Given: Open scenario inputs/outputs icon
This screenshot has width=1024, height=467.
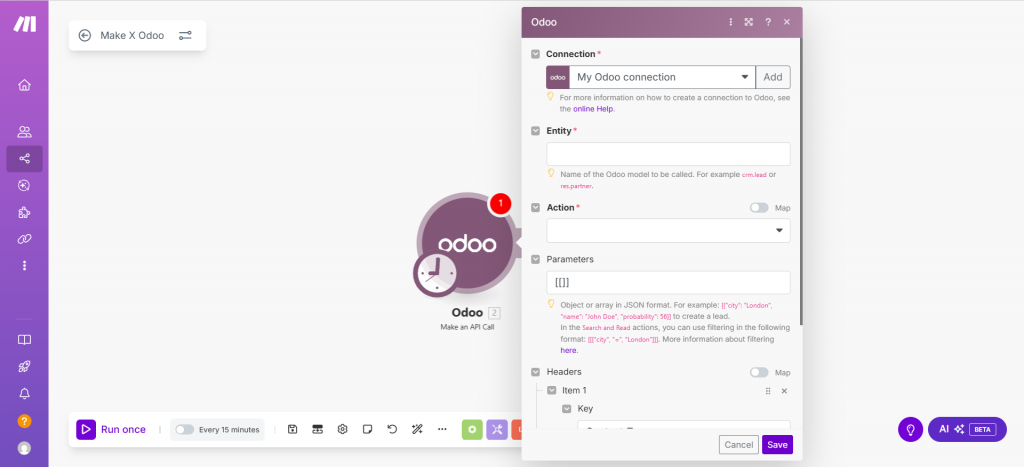Looking at the screenshot, I should 317,429.
